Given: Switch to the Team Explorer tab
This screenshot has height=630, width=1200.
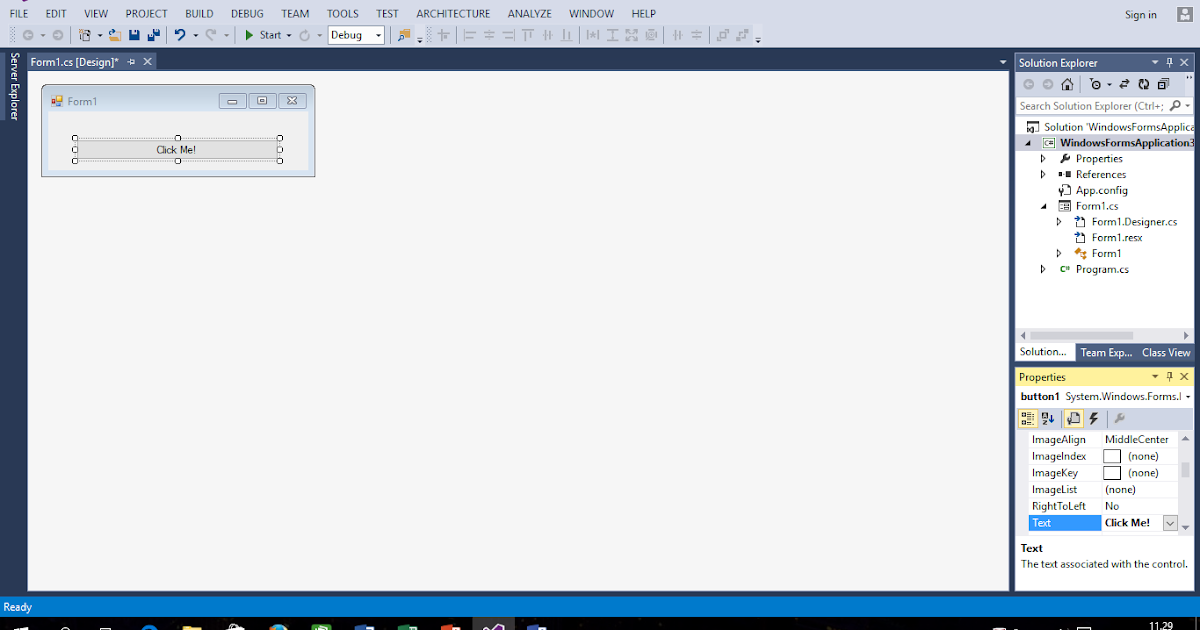Looking at the screenshot, I should (x=1105, y=351).
